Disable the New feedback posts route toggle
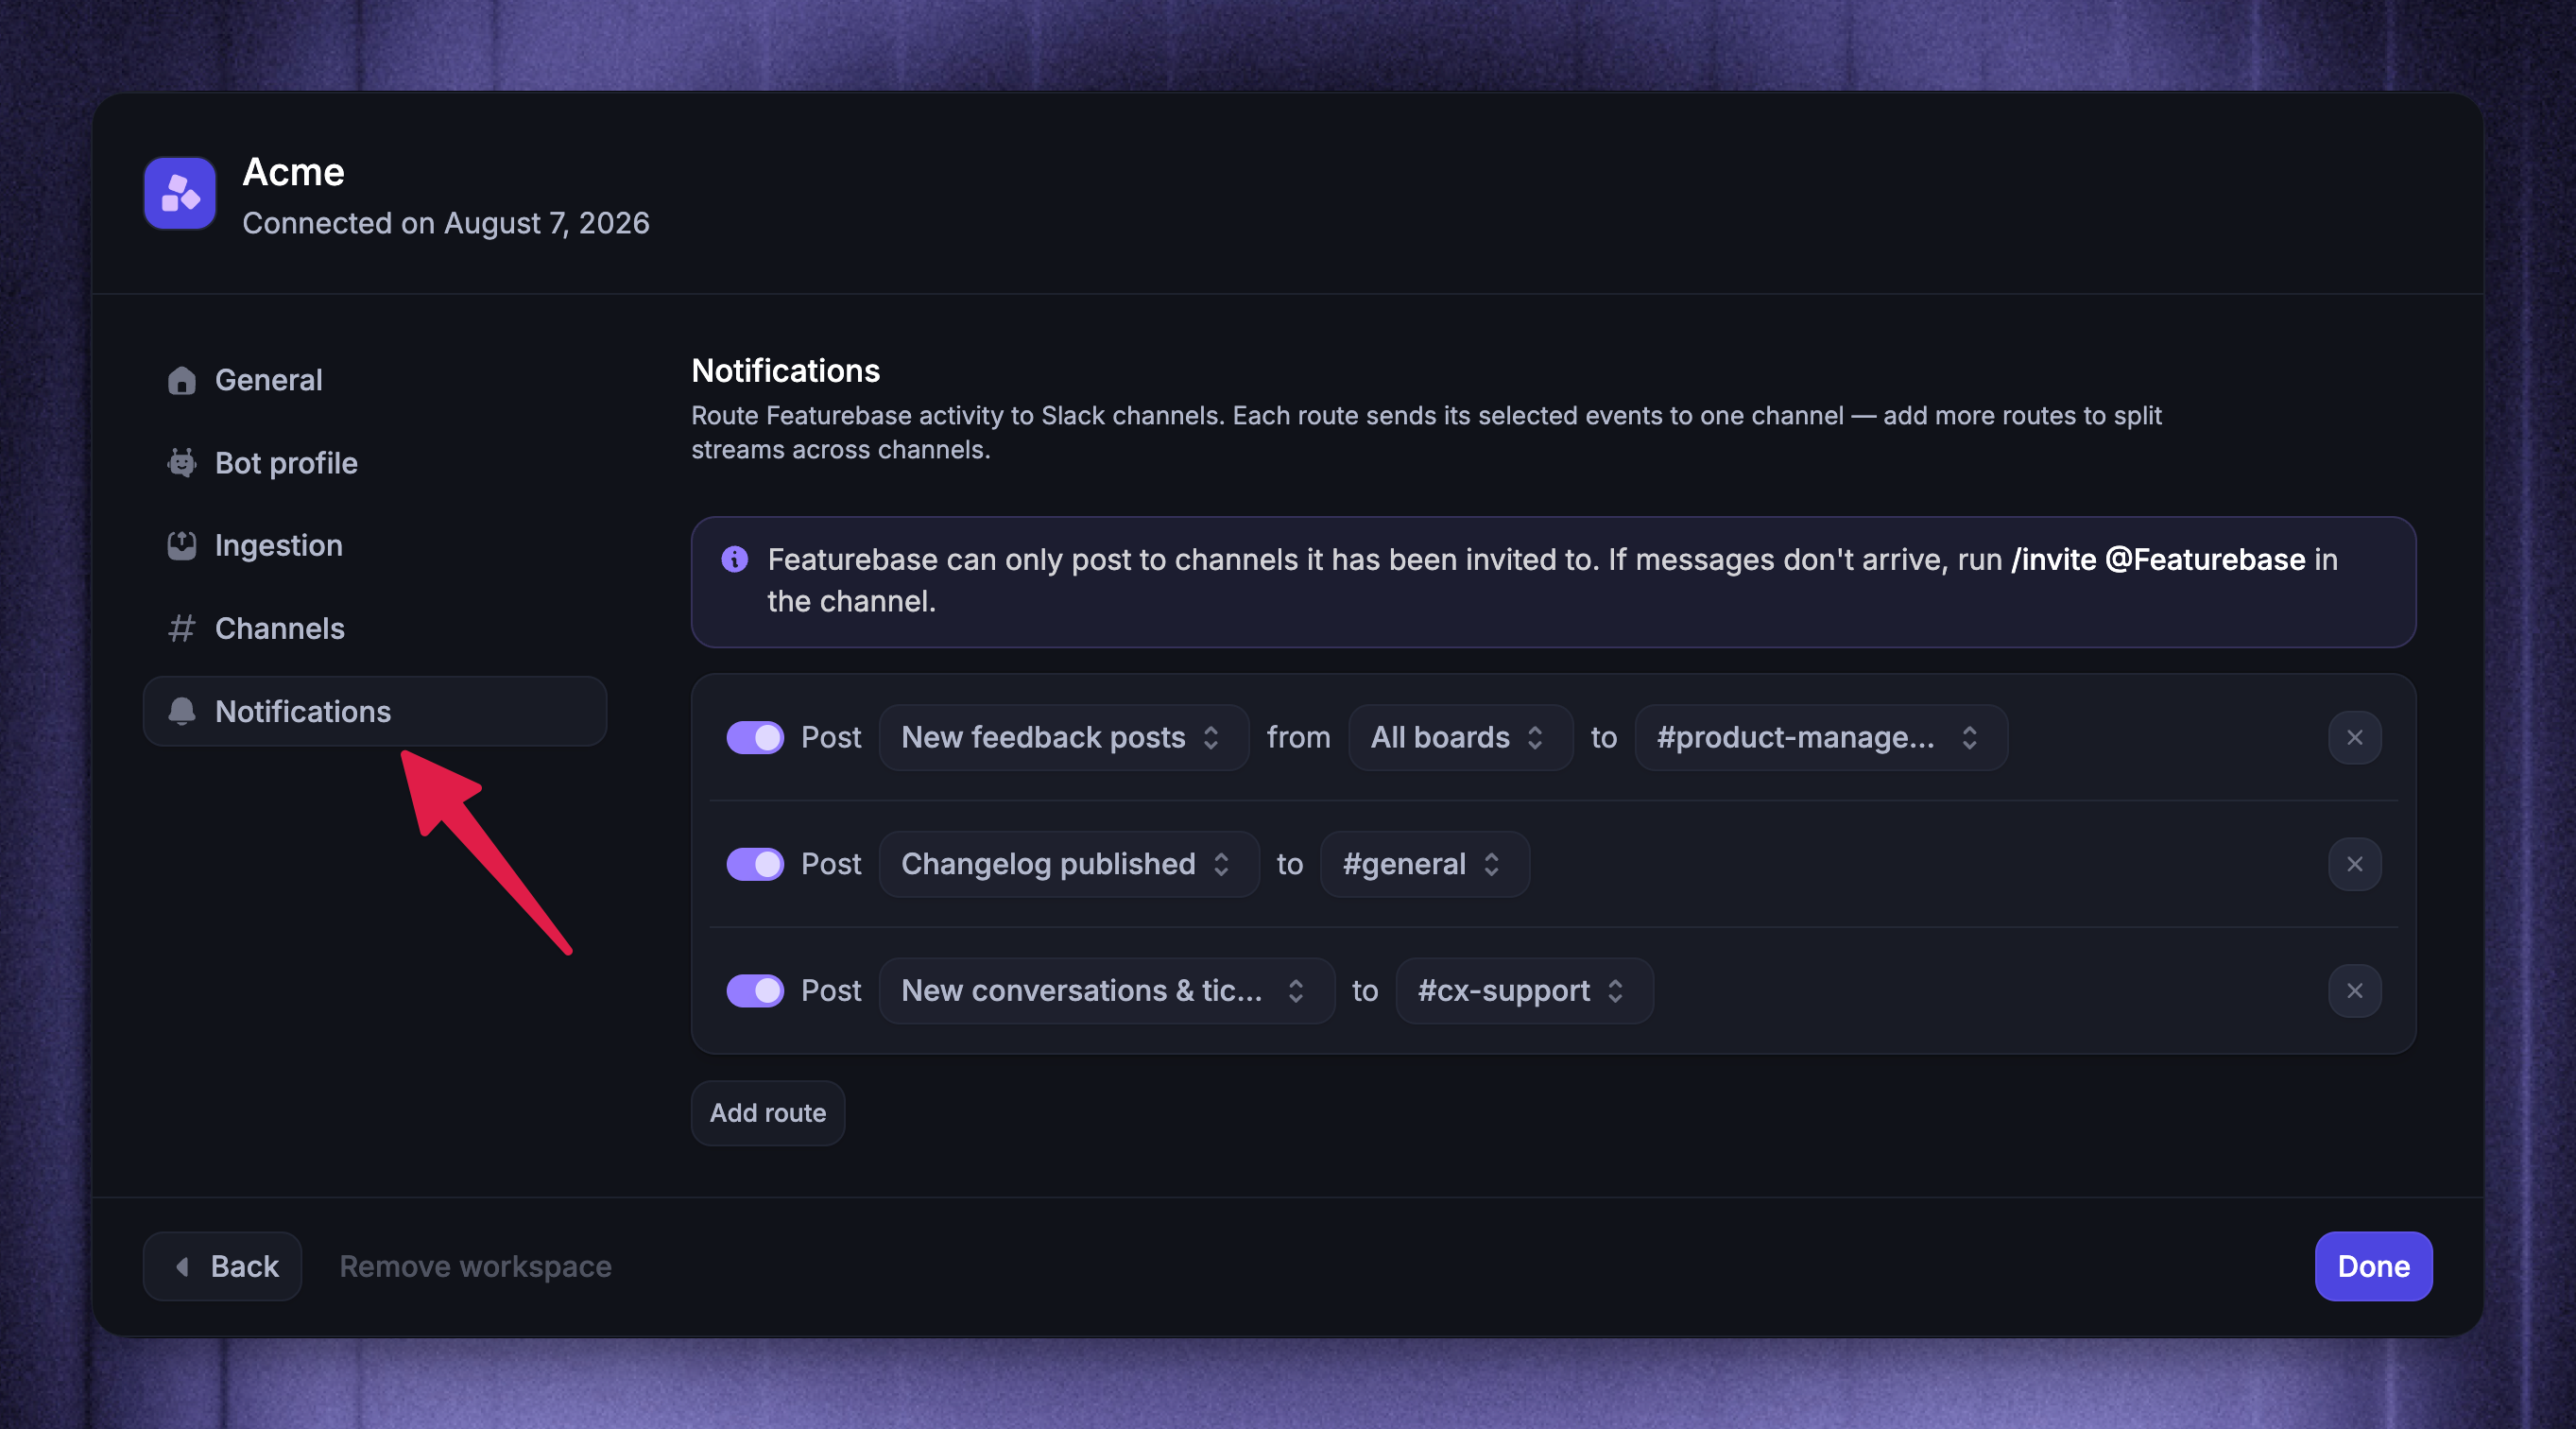2576x1429 pixels. (755, 737)
